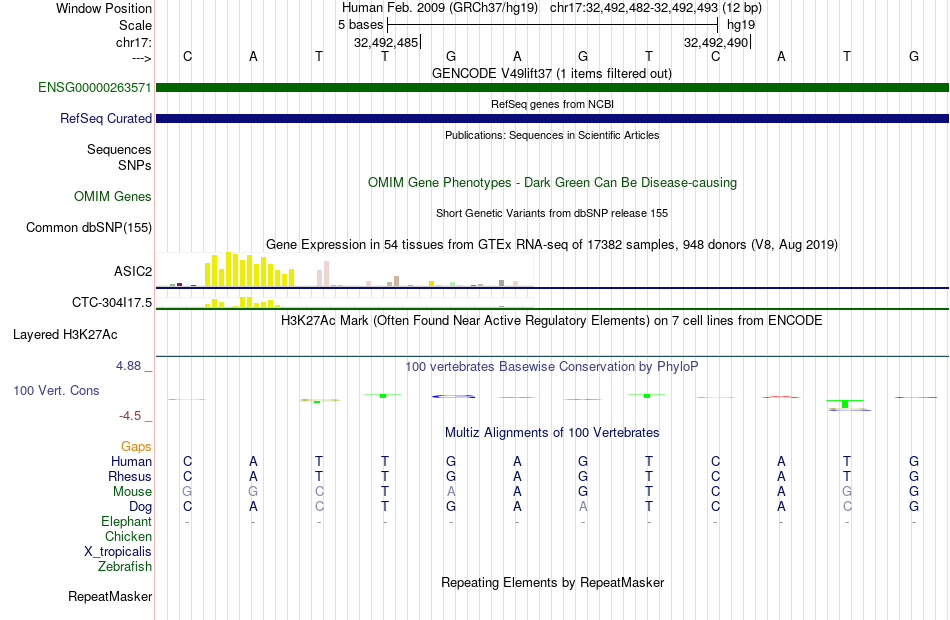Click the CTC-304I17.5 GTEx bar chart
The height and width of the screenshot is (620, 950).
point(345,302)
